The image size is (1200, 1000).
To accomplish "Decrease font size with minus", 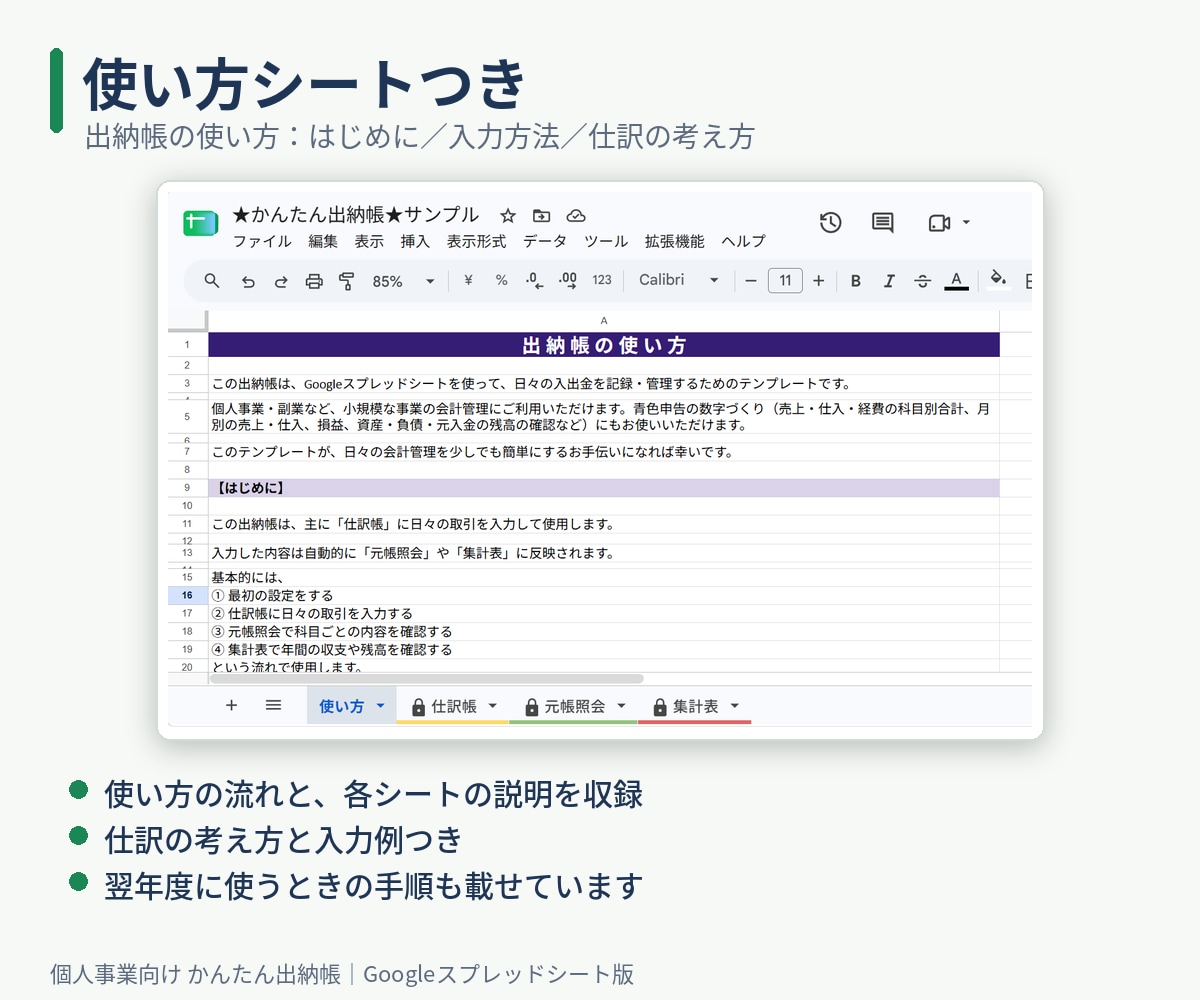I will tap(751, 281).
